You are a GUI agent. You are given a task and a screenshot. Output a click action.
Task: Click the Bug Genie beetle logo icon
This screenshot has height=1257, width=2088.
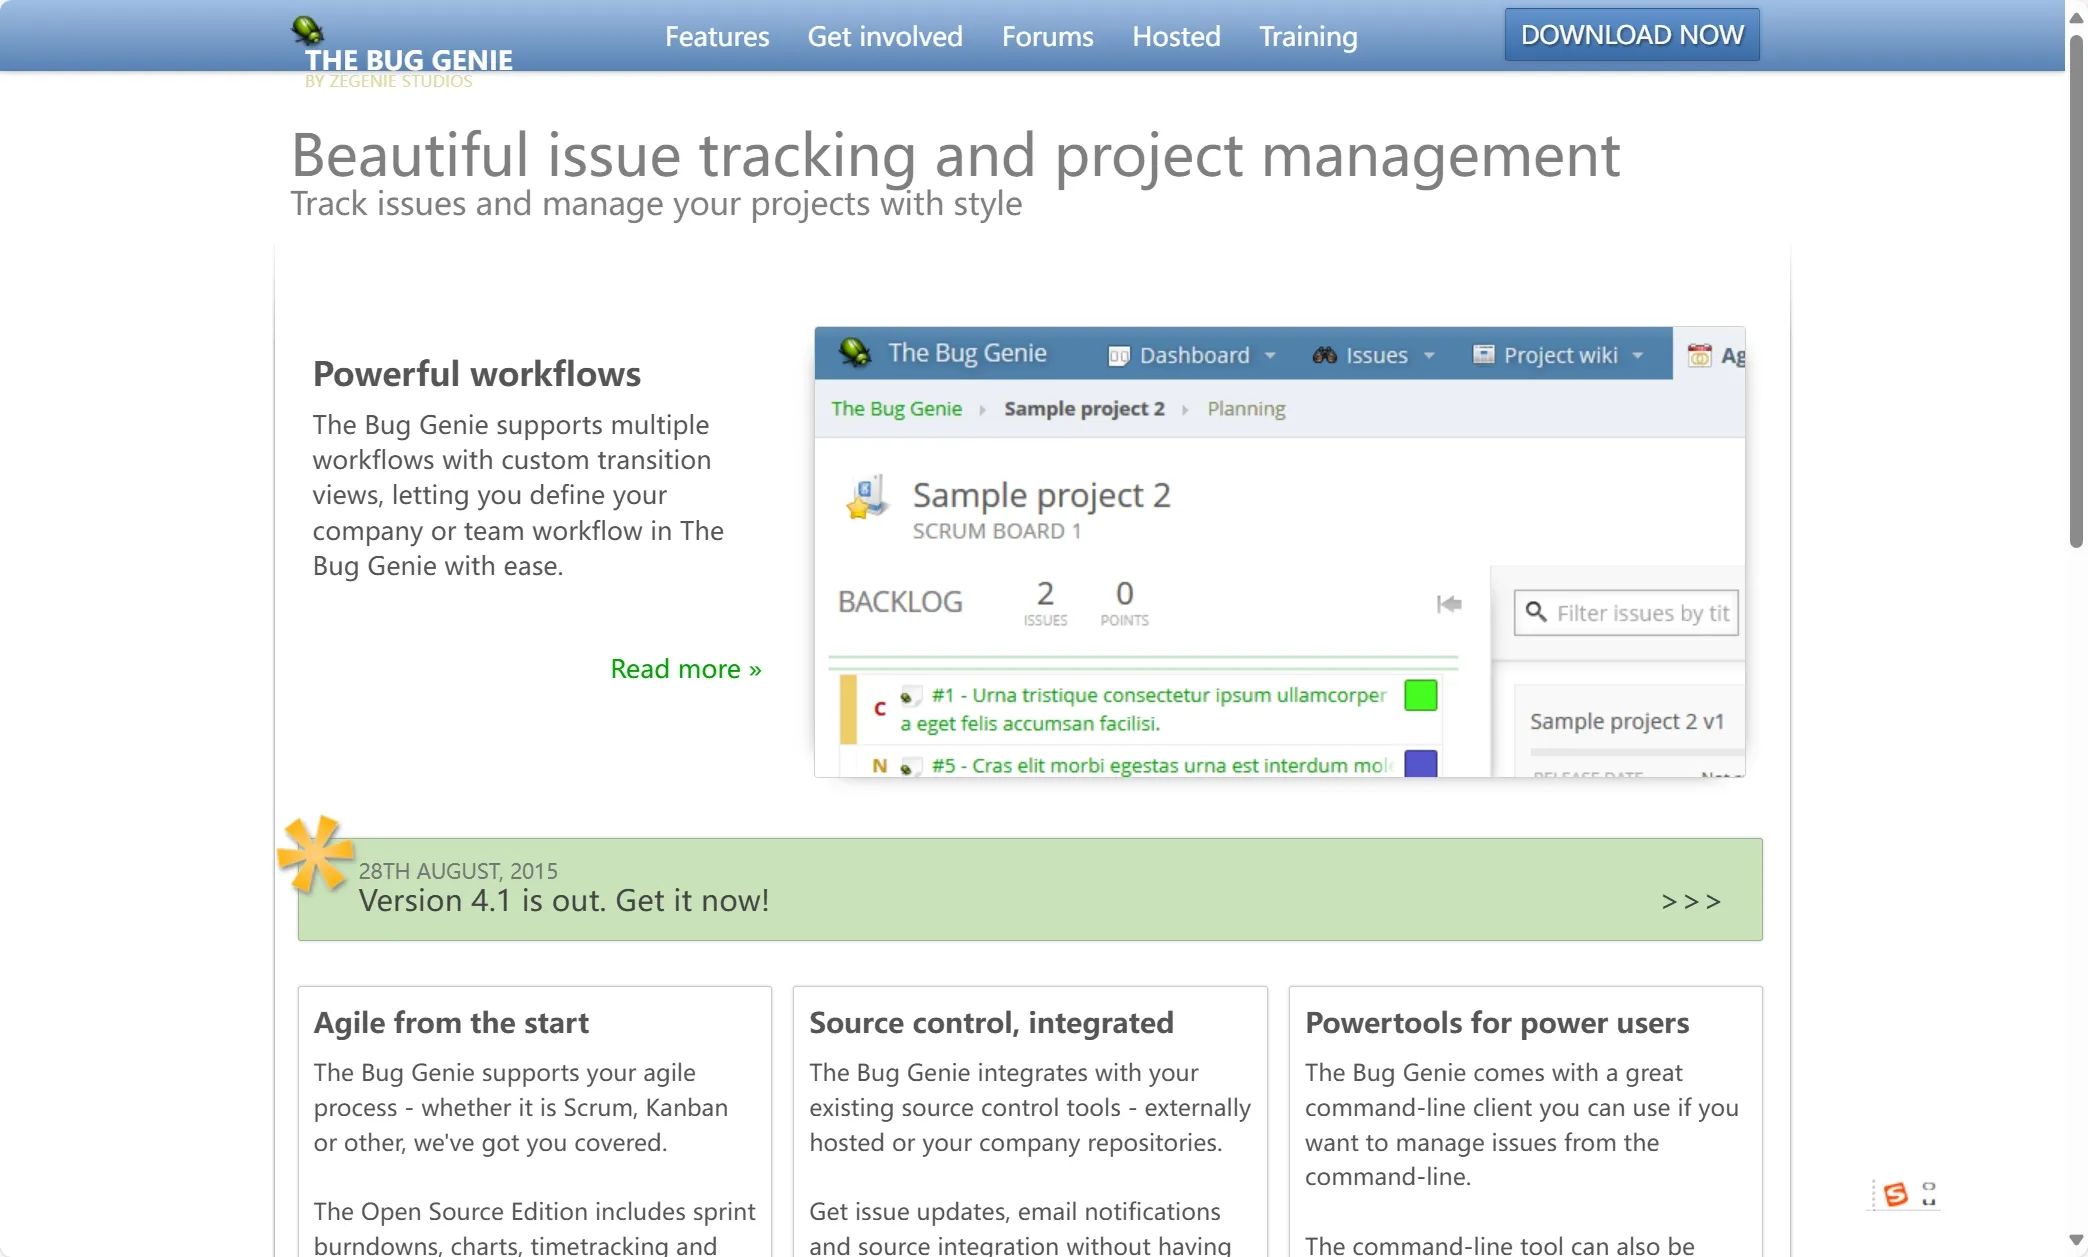[307, 30]
